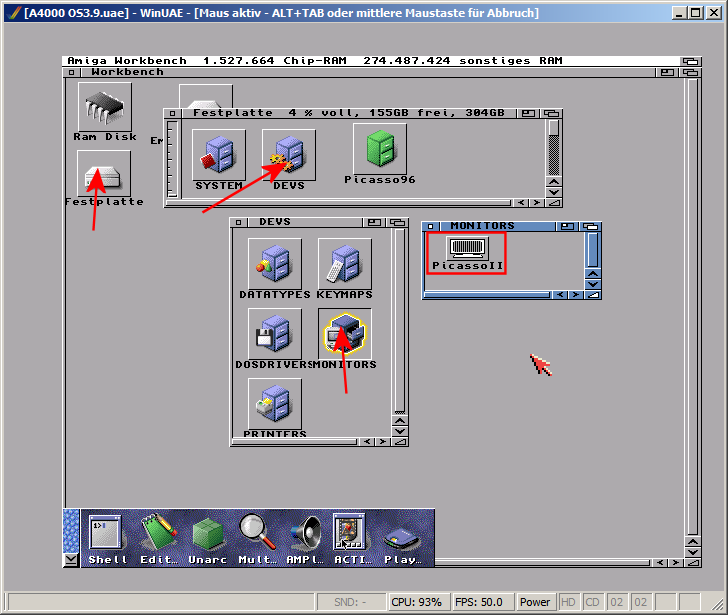Open the PRINTERS drawer

click(275, 403)
